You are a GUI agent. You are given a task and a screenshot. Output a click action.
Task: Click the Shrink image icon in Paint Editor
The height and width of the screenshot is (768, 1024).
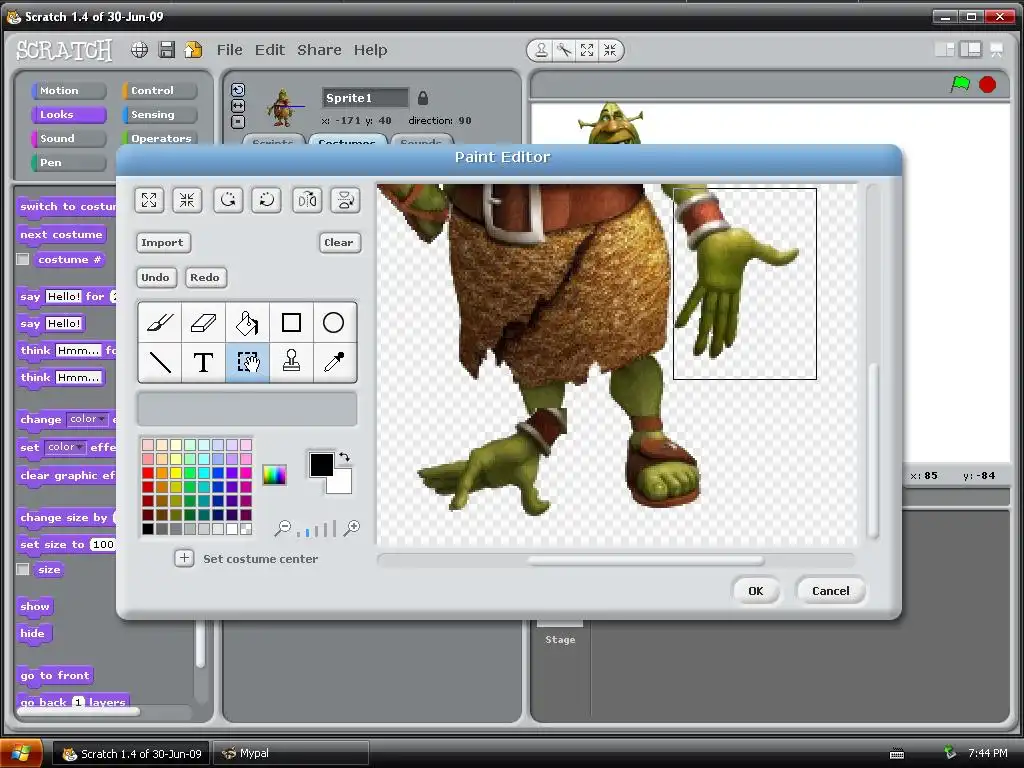click(x=187, y=200)
